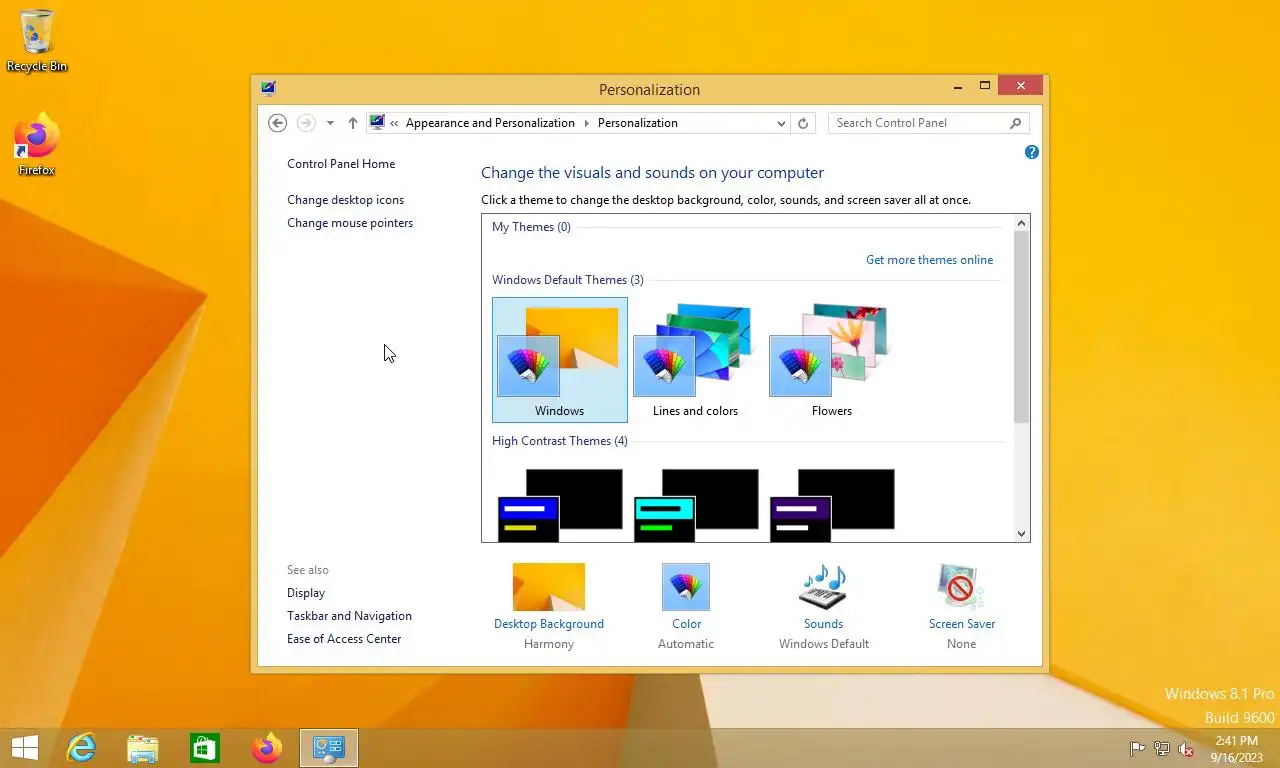Click the High Contrast Themes (4) heading
Viewport: 1280px width, 768px height.
click(560, 441)
